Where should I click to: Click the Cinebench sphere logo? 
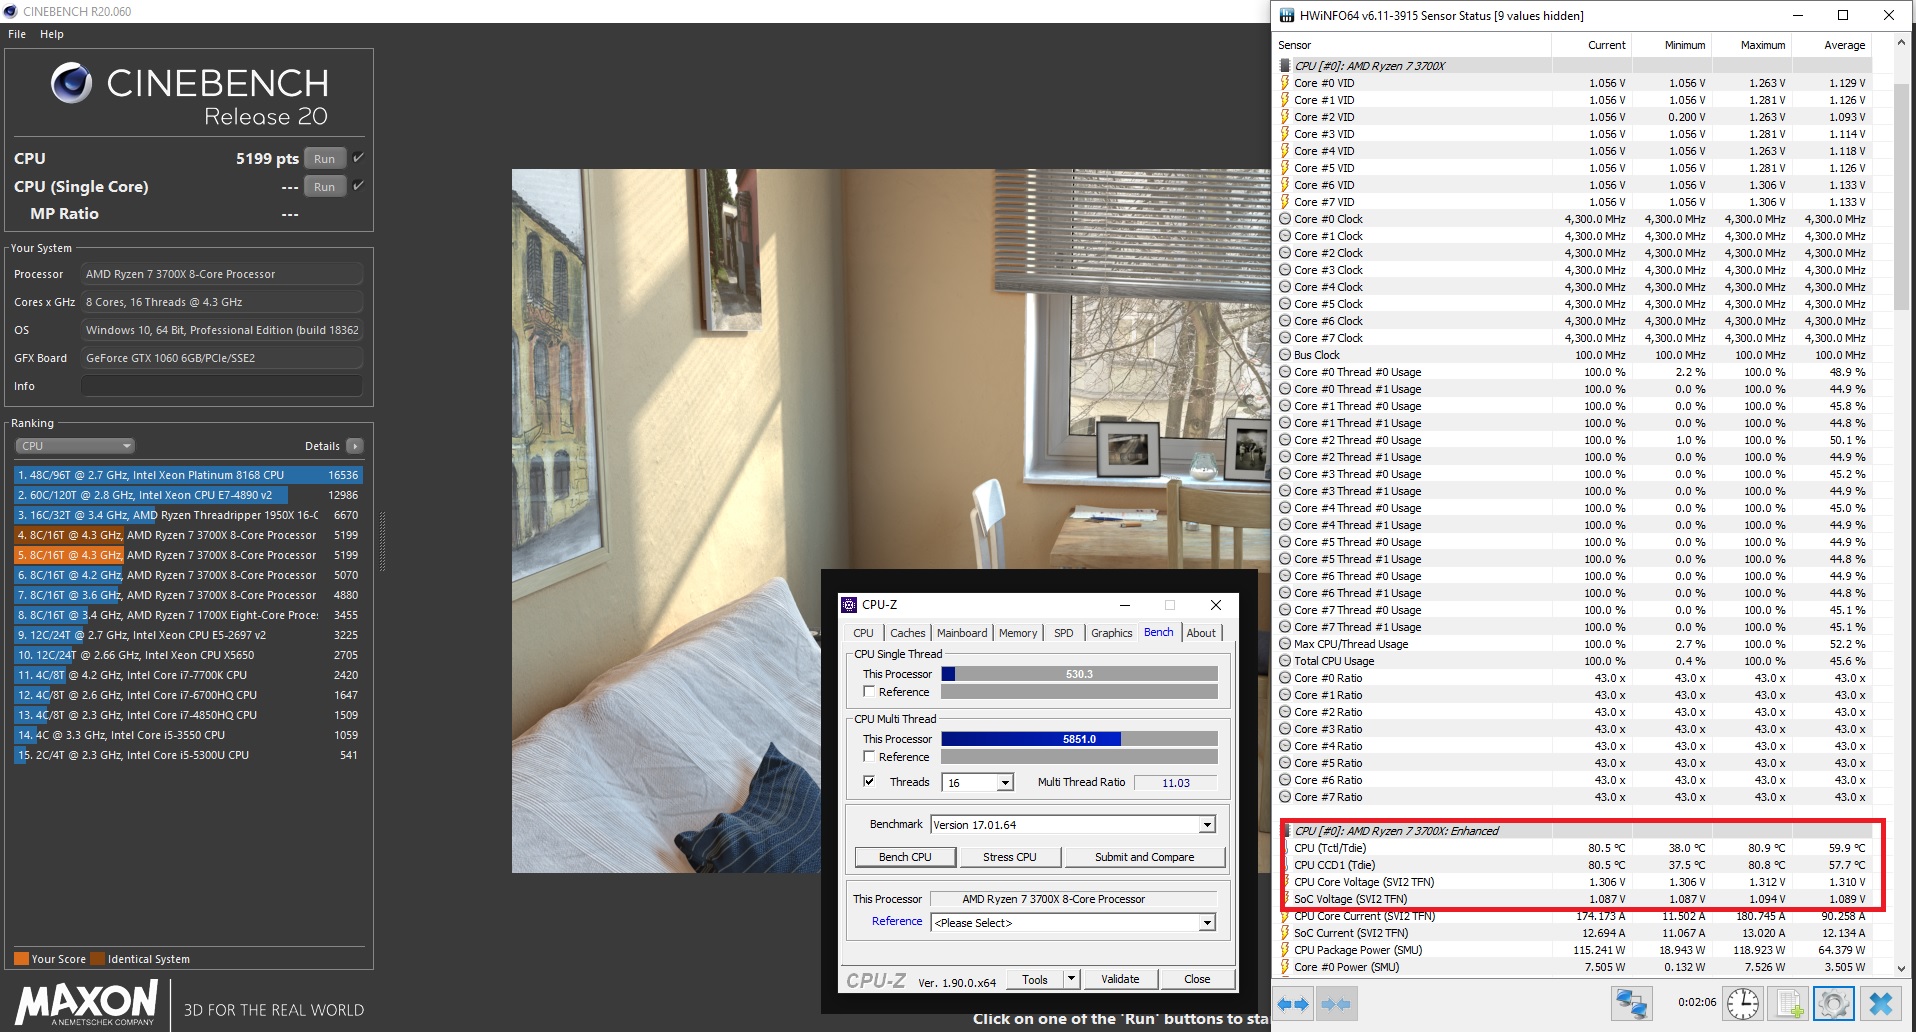[72, 83]
